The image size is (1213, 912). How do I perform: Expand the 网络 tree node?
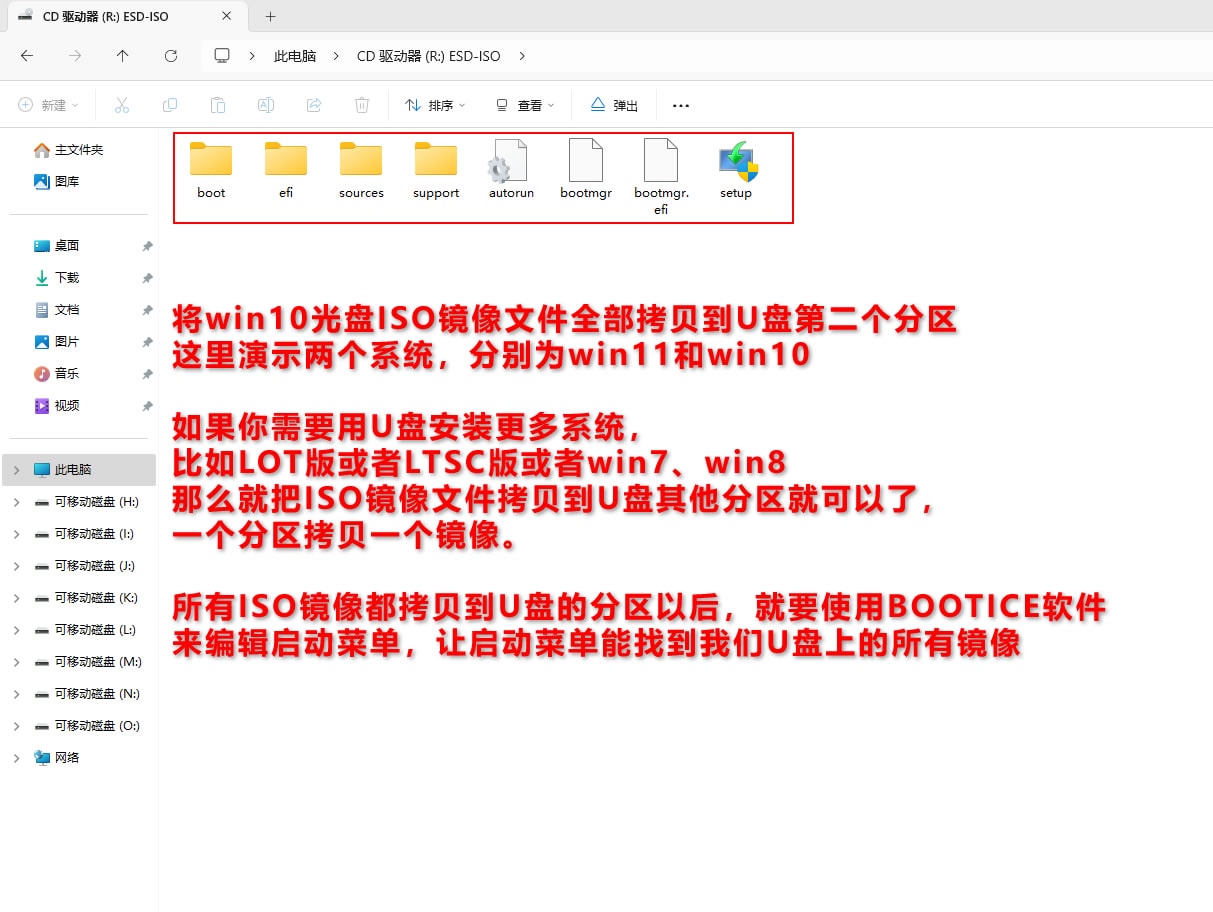pos(16,758)
